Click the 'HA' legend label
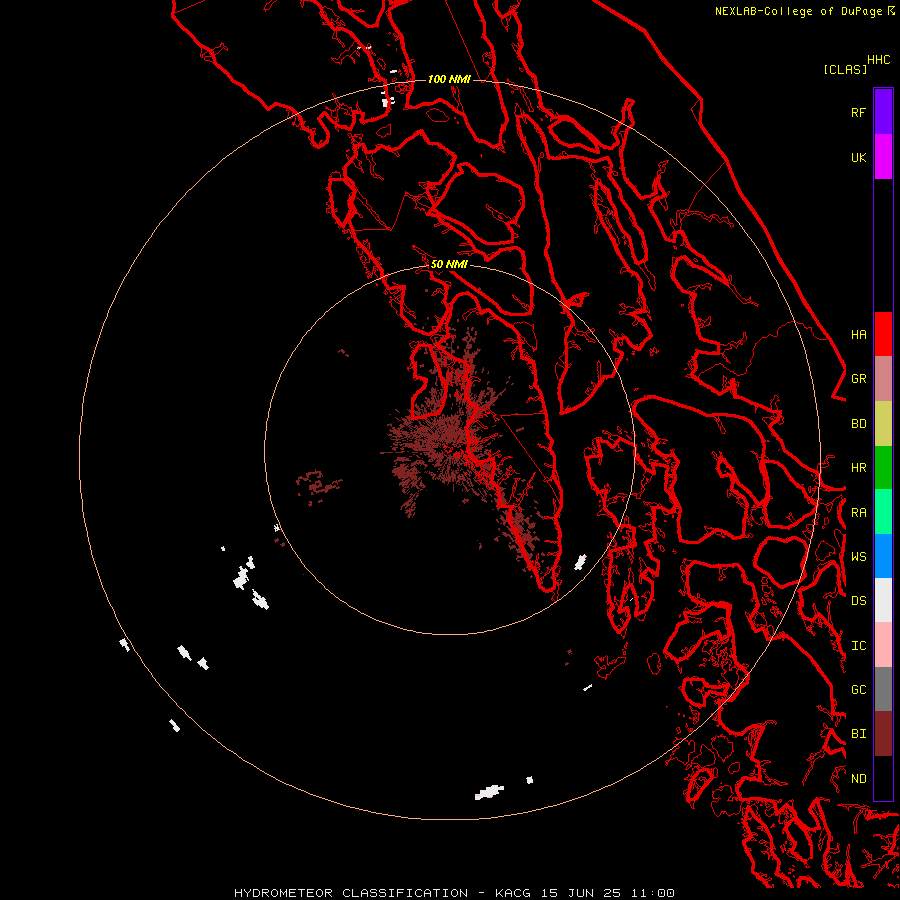 point(858,335)
